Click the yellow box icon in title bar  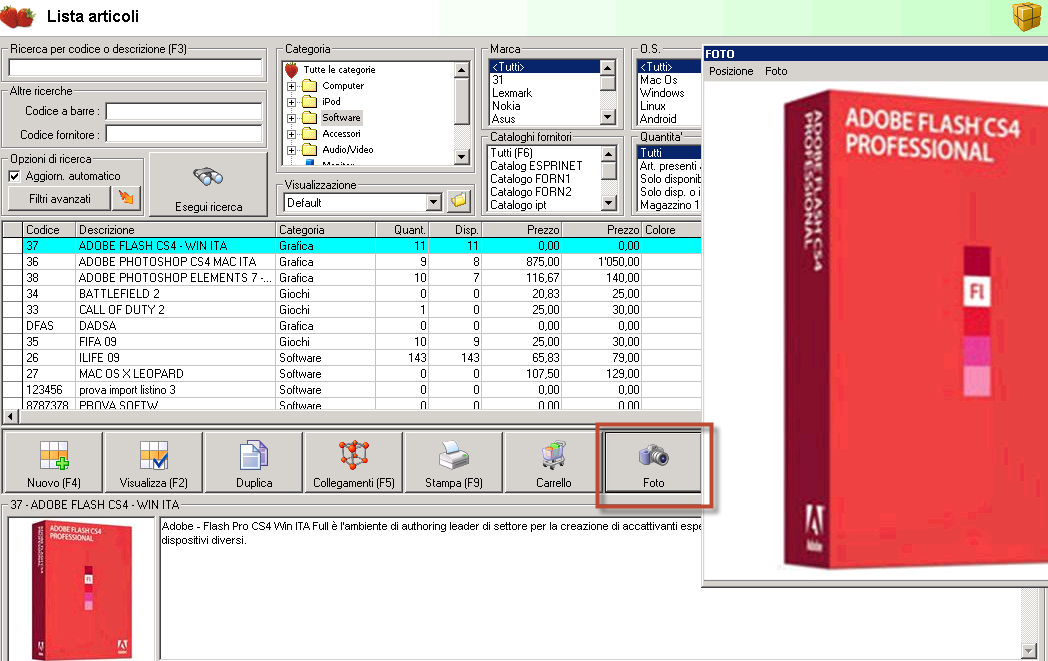pyautogui.click(x=1027, y=16)
